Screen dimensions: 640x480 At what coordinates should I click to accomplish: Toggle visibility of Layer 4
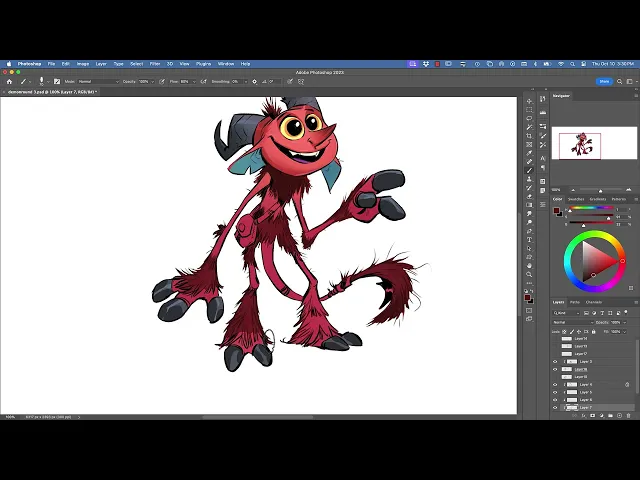pos(555,384)
